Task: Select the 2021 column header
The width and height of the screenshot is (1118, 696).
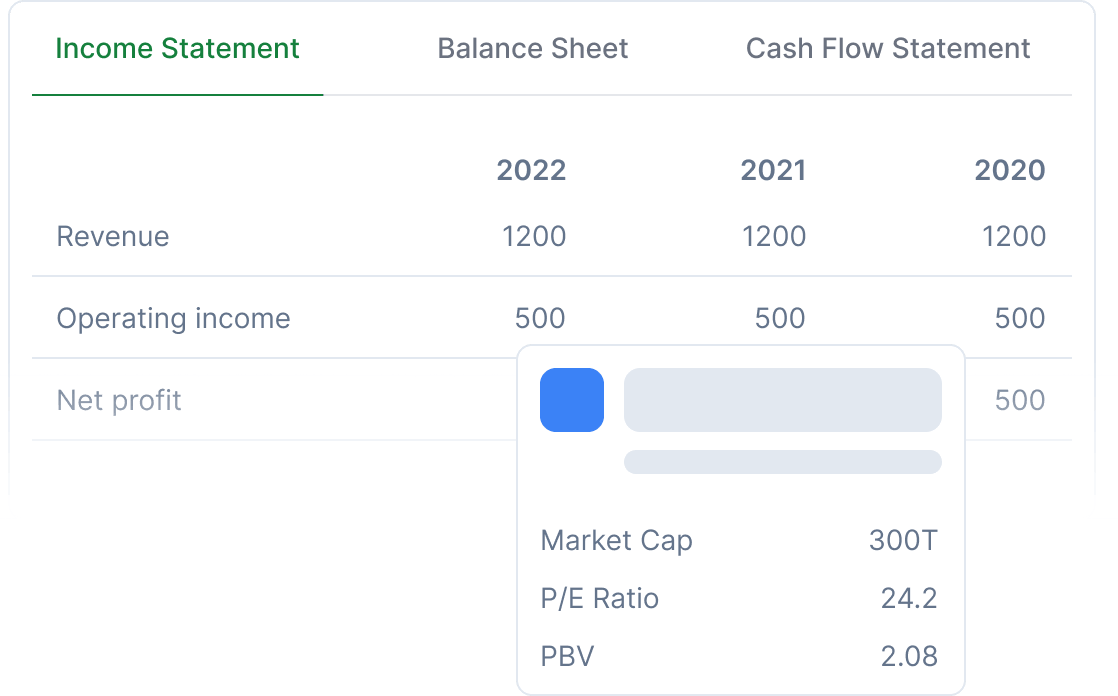Action: [x=773, y=170]
